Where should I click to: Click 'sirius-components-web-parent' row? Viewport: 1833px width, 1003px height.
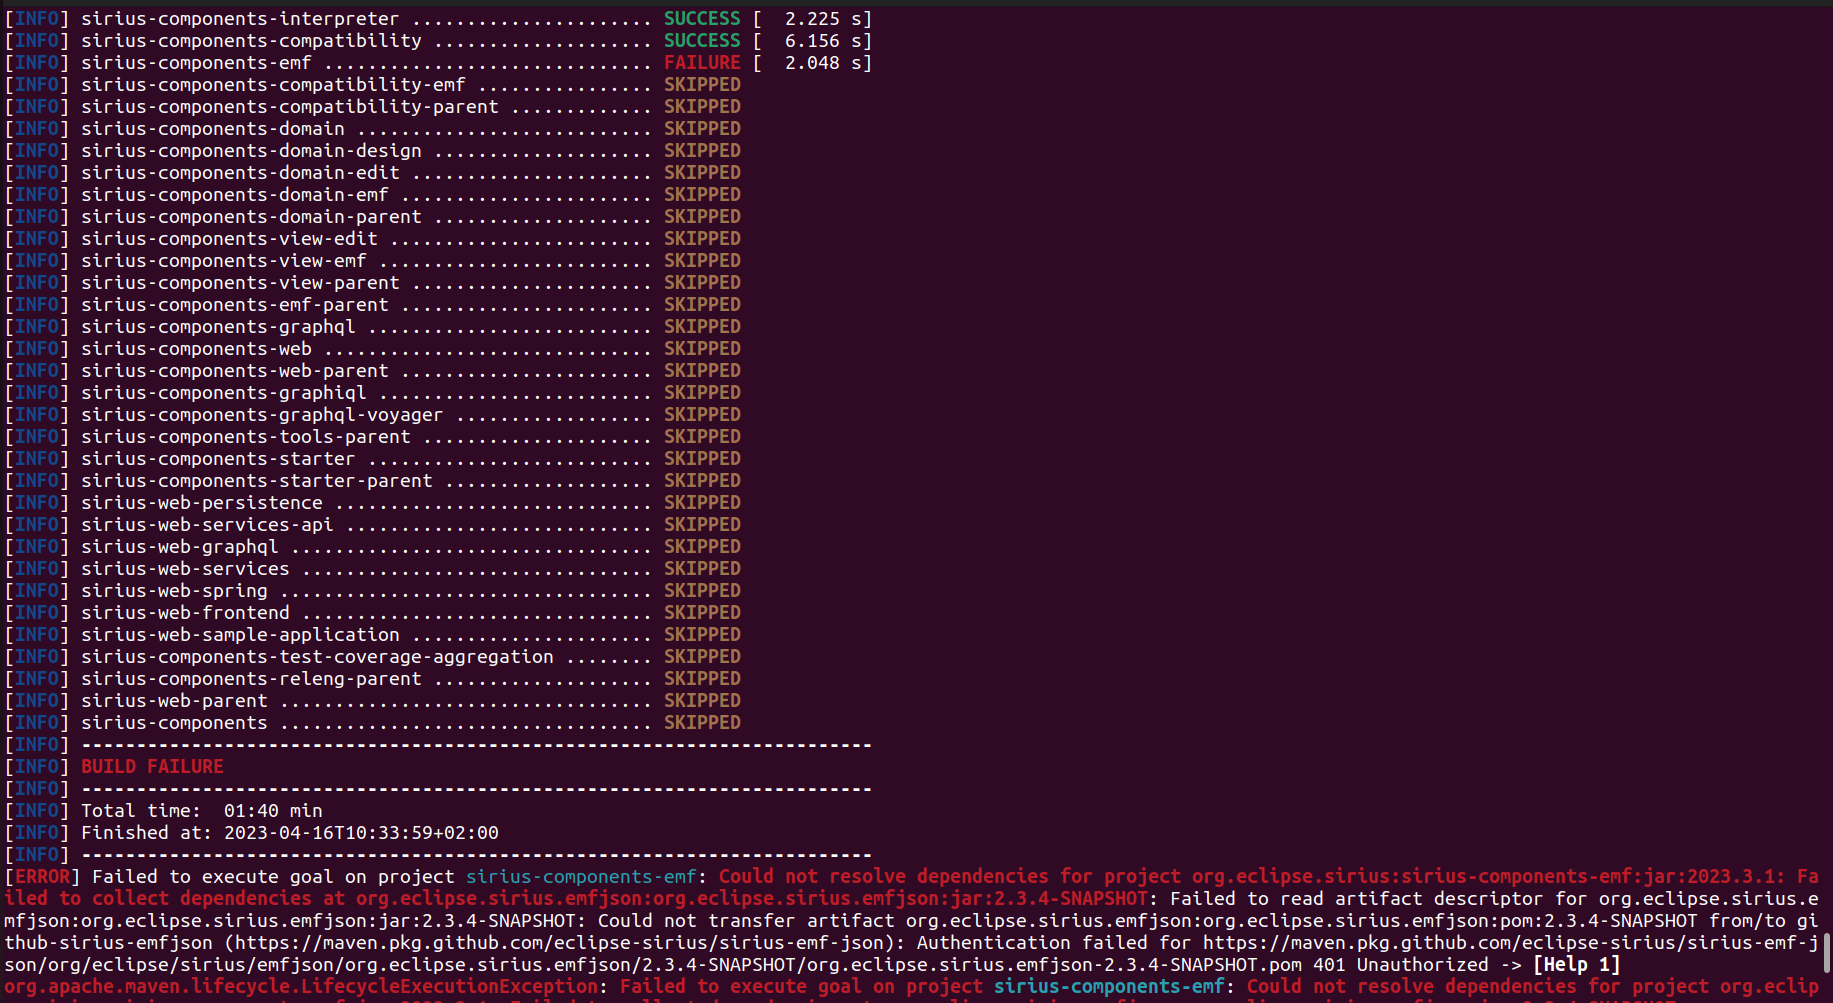click(x=372, y=371)
